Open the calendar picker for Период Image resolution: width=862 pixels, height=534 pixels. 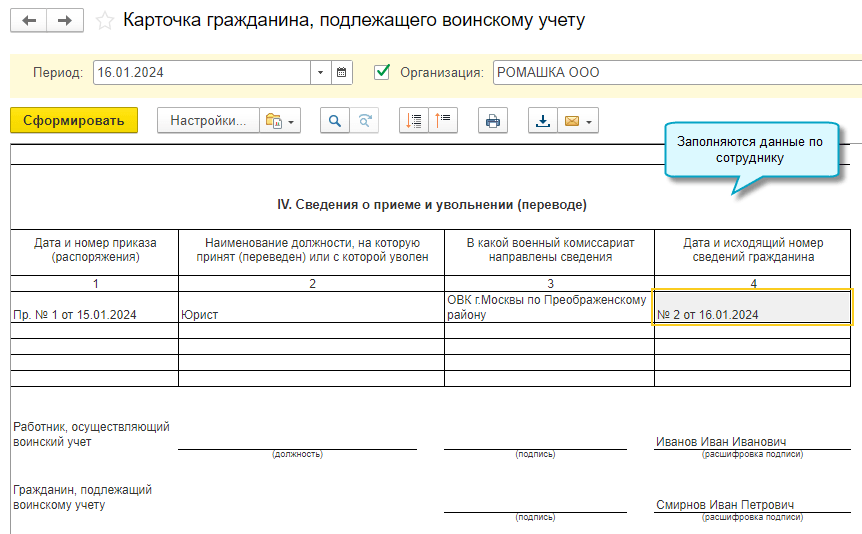(x=342, y=72)
